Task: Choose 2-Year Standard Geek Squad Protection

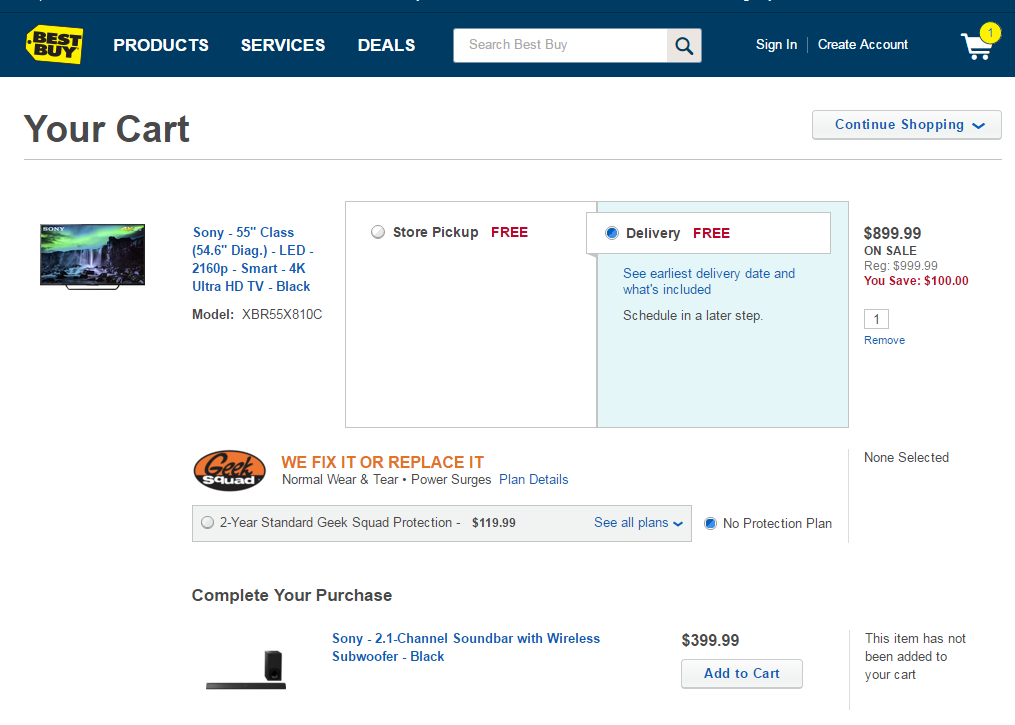Action: click(x=207, y=522)
